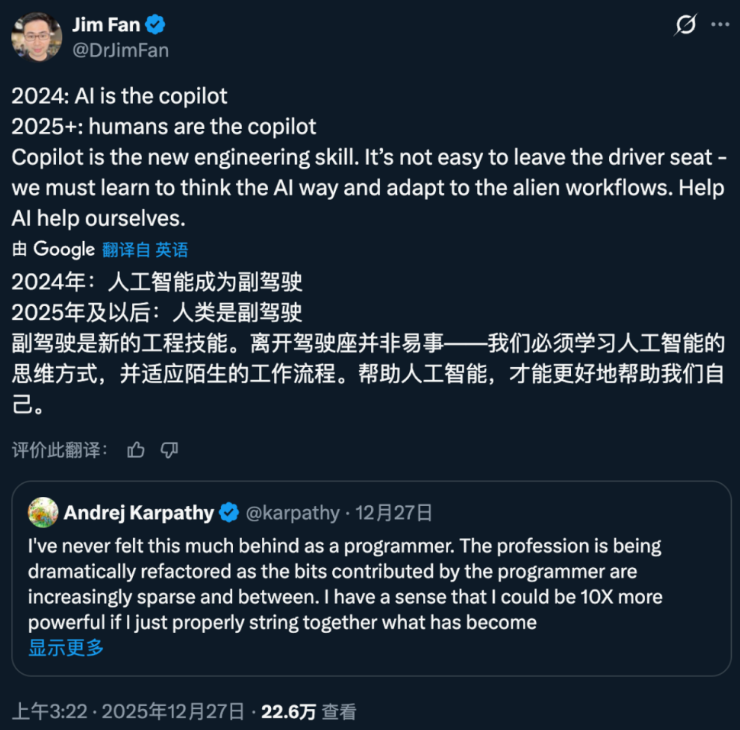This screenshot has width=740, height=730.
Task: Click the @DrJimFan handle
Action: [120, 49]
